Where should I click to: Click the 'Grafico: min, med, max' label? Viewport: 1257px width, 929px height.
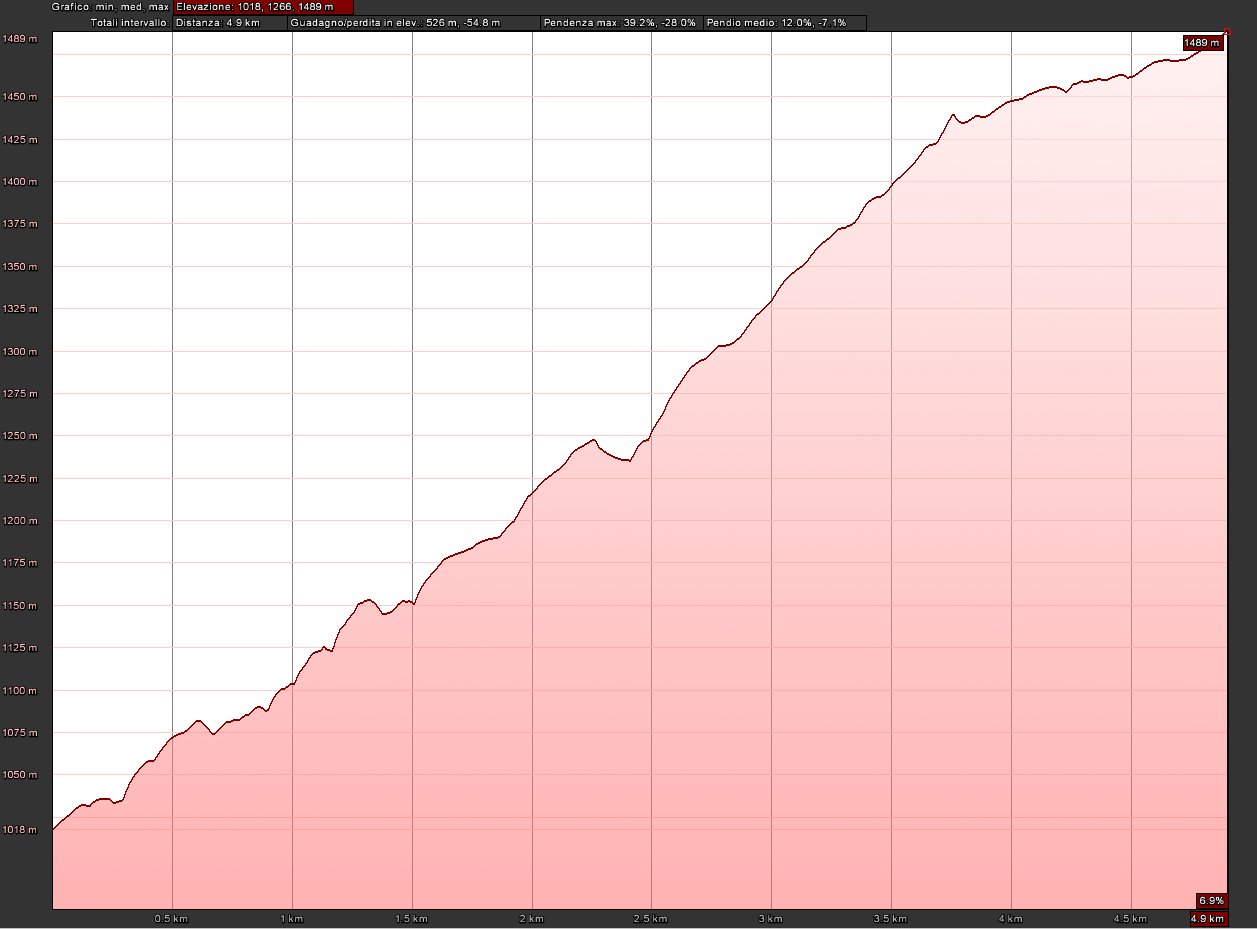point(111,7)
